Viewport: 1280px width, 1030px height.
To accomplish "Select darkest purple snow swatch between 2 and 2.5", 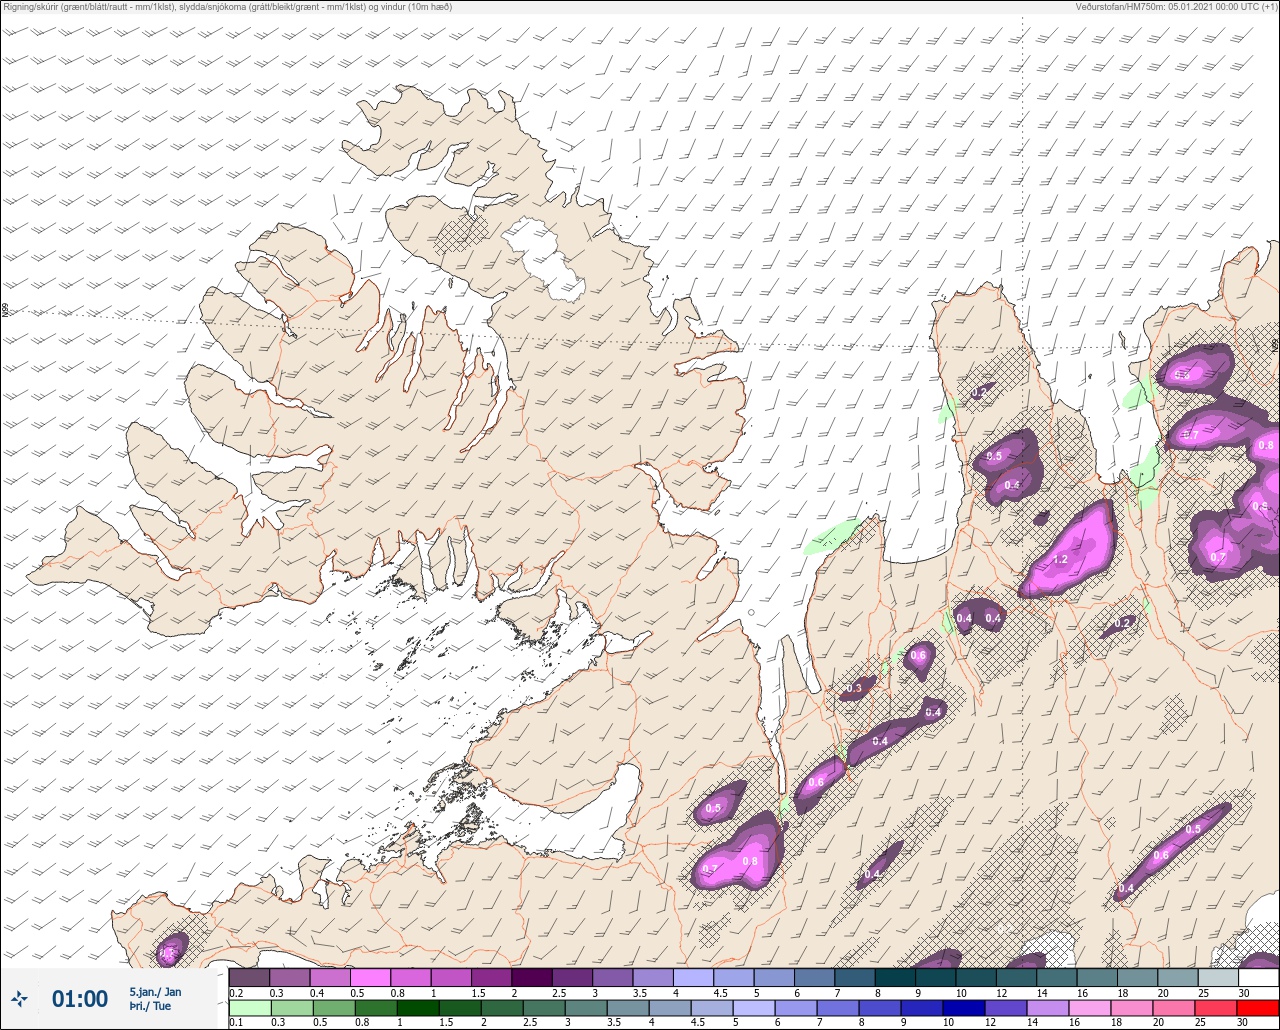I will click(531, 977).
